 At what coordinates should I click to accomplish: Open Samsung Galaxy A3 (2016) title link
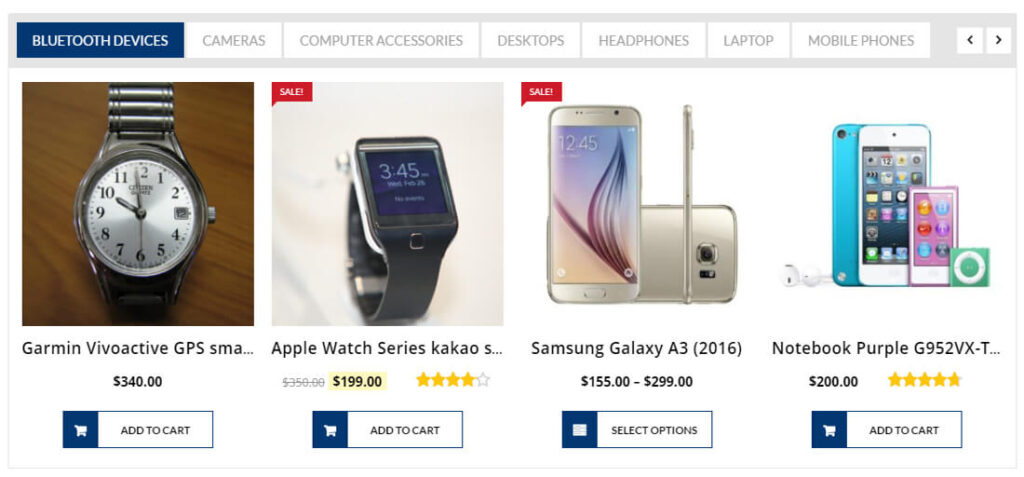[636, 348]
